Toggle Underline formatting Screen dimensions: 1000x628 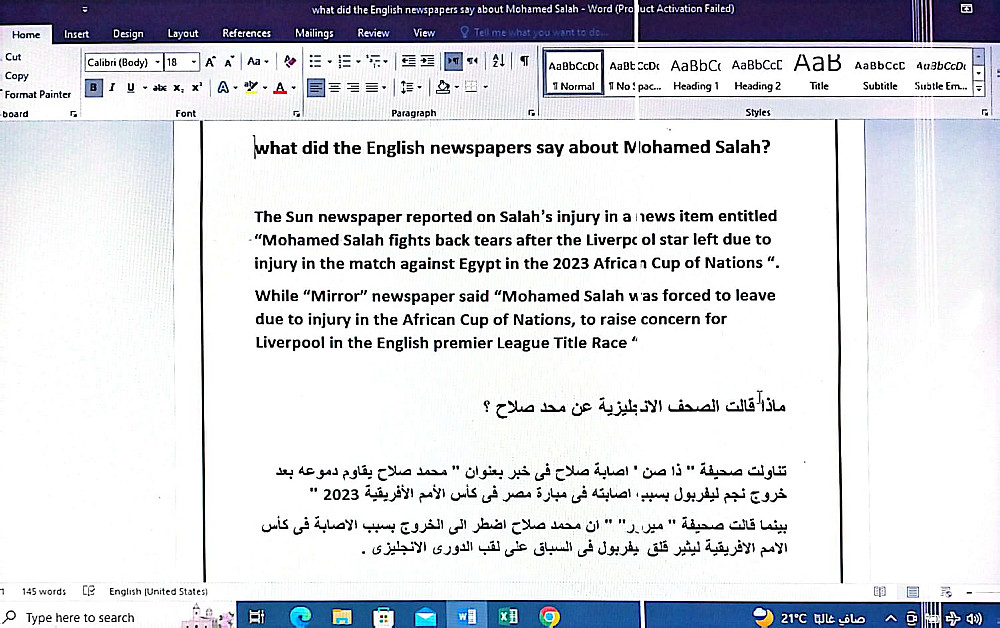pyautogui.click(x=131, y=87)
